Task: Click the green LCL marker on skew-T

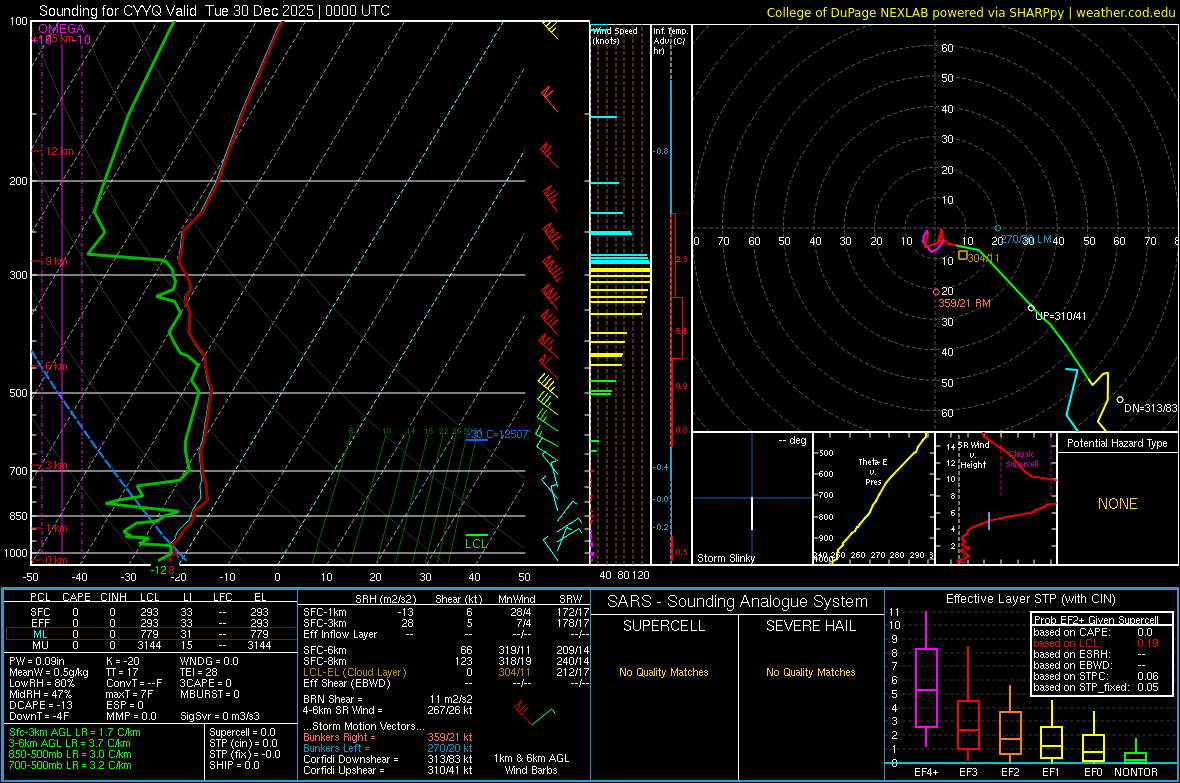Action: 476,541
